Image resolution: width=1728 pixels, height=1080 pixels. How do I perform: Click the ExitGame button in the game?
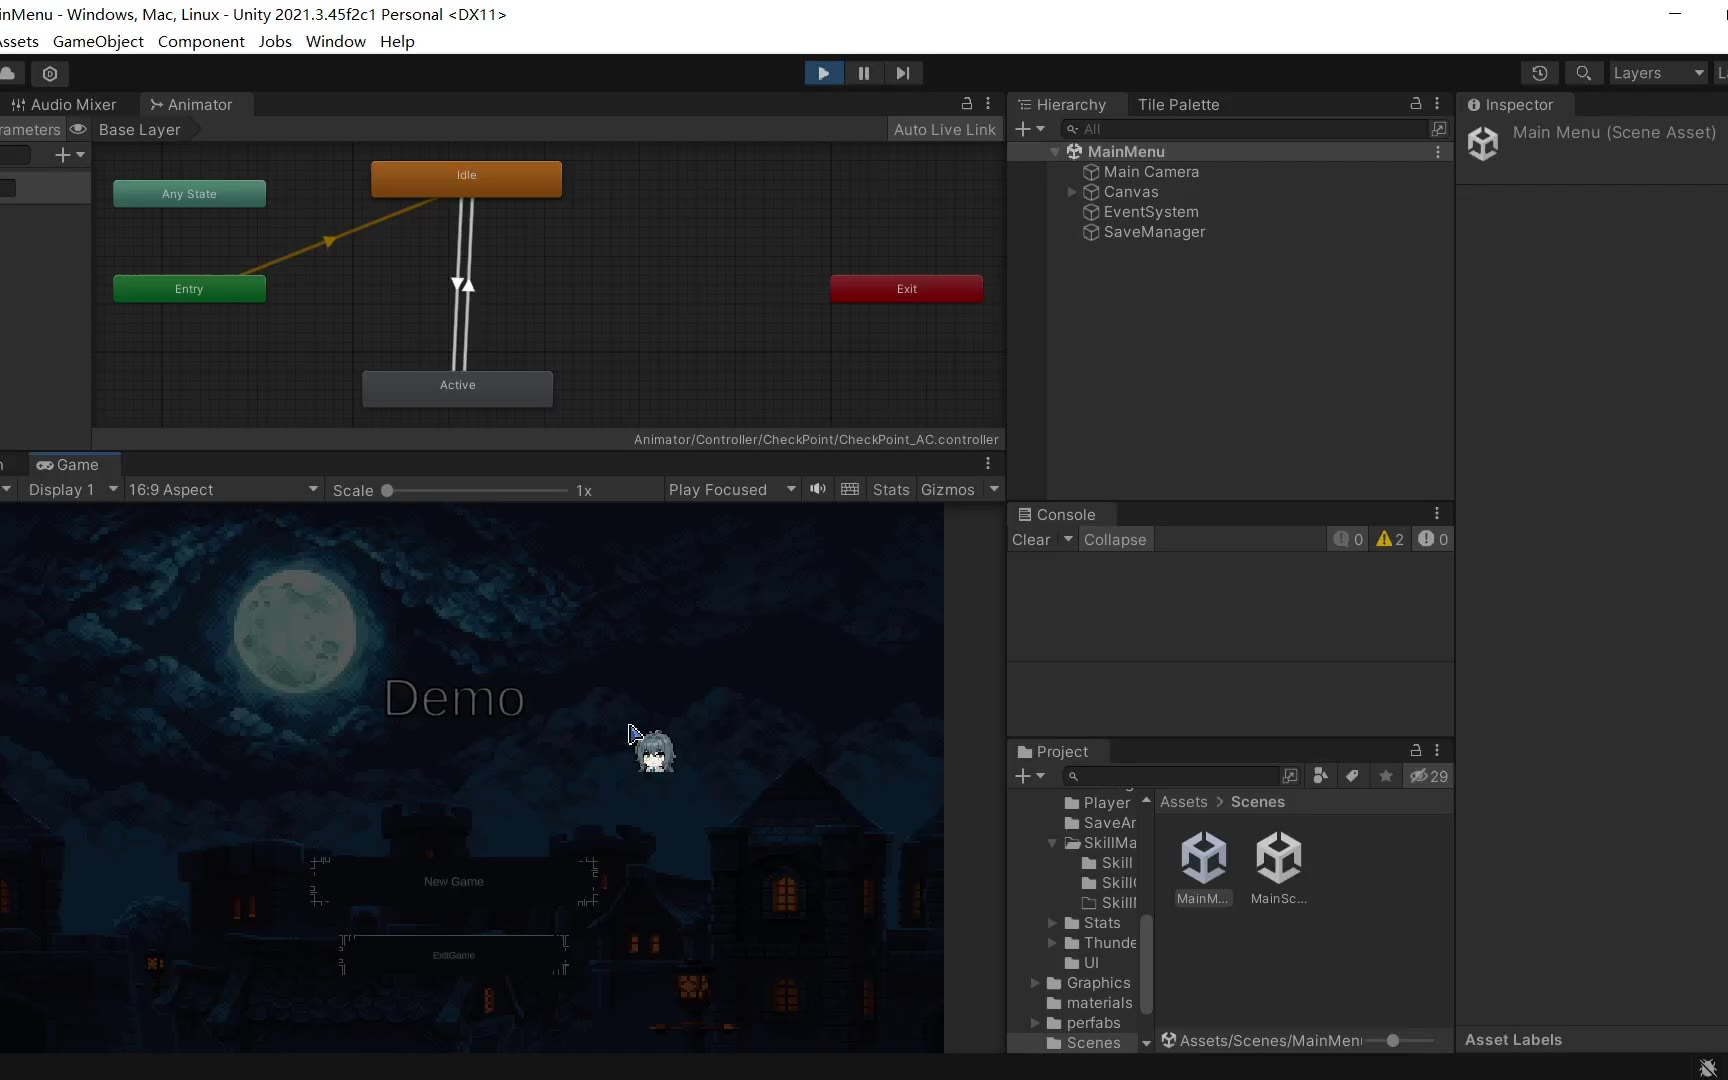(x=454, y=955)
